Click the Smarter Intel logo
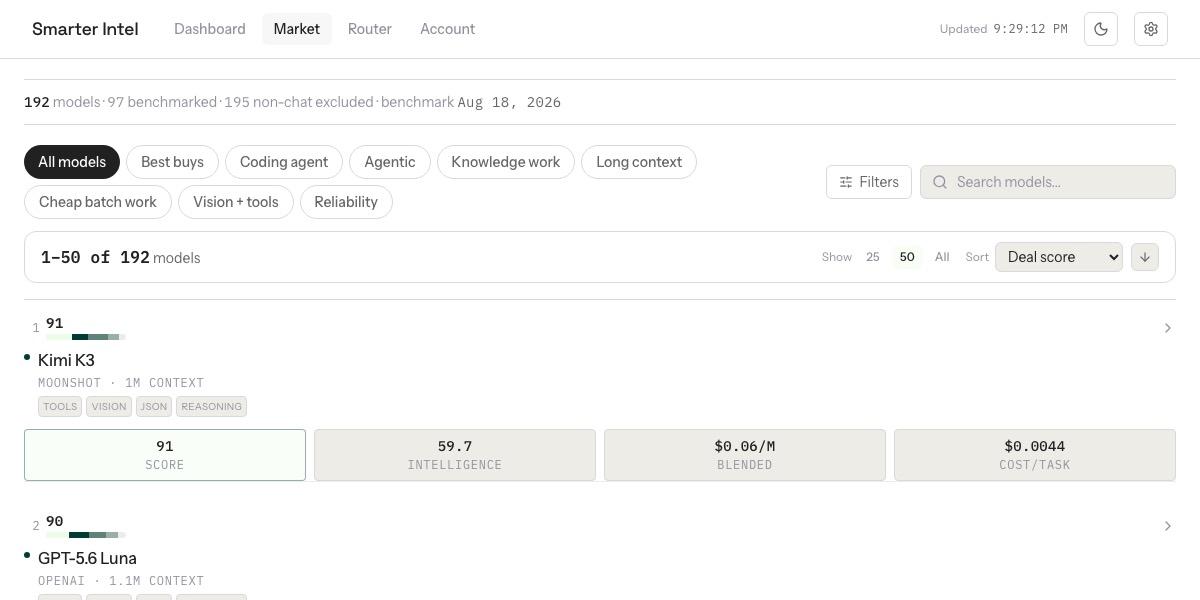The image size is (1200, 600). click(x=85, y=29)
